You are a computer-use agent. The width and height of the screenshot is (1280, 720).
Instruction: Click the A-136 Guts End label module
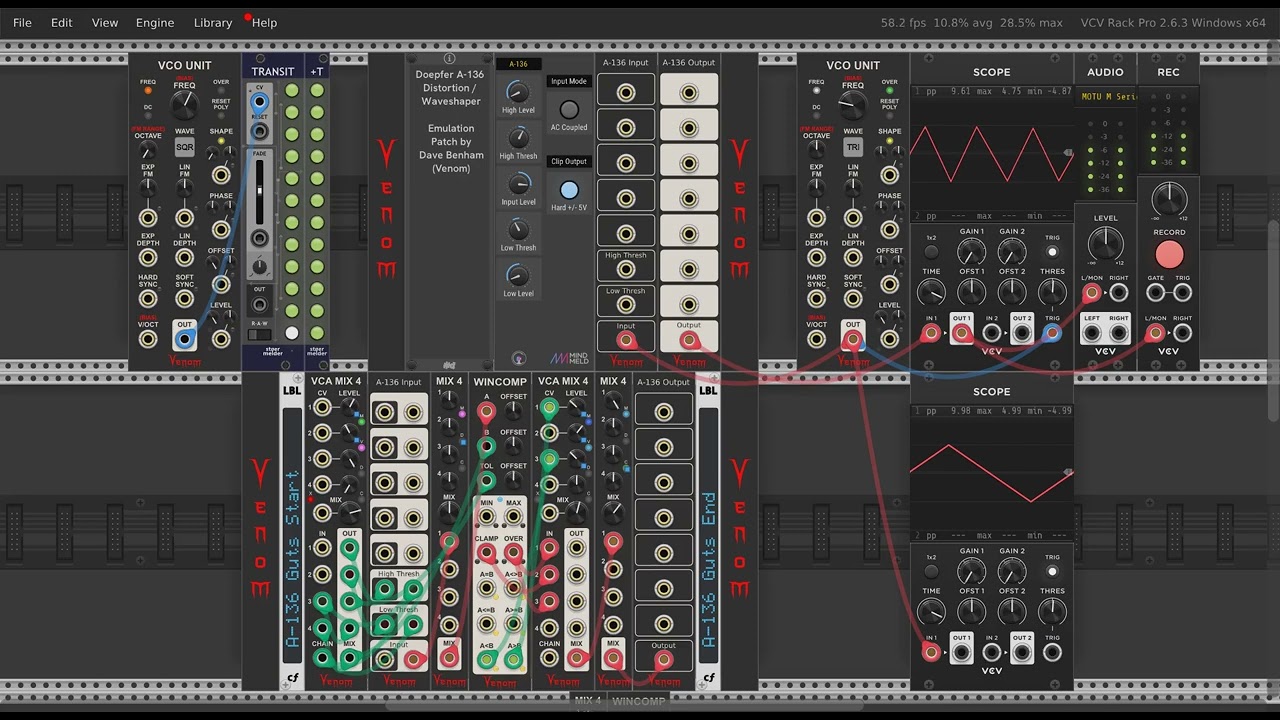(708, 530)
